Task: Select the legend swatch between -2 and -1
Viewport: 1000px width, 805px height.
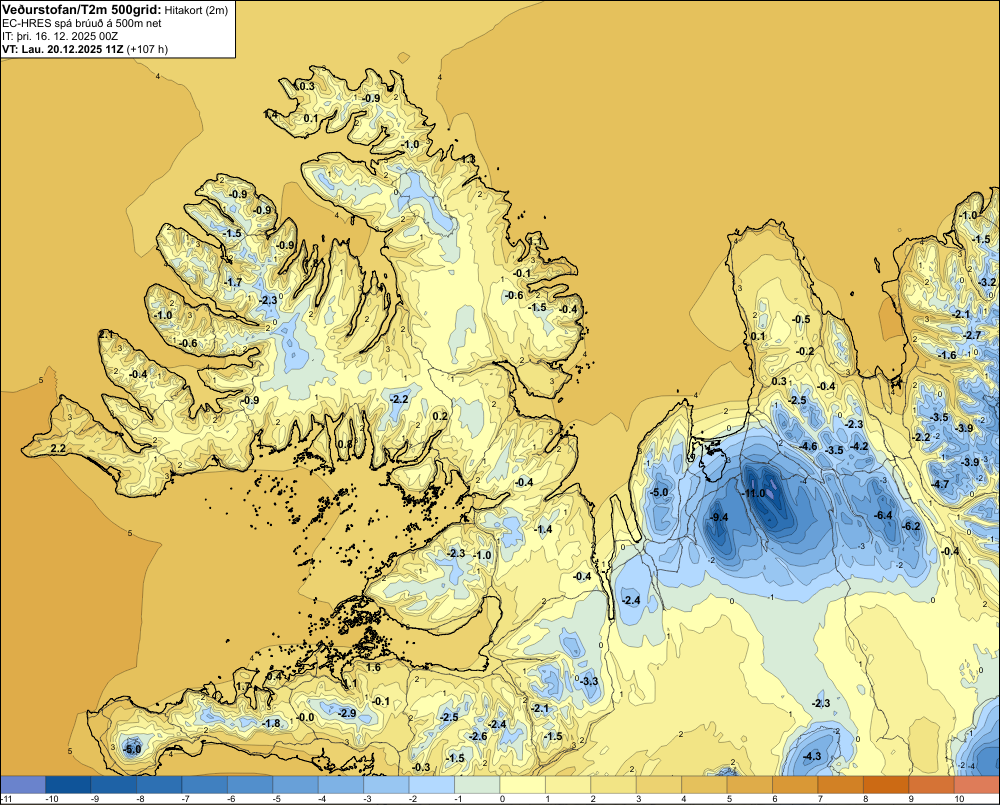Action: [x=432, y=784]
